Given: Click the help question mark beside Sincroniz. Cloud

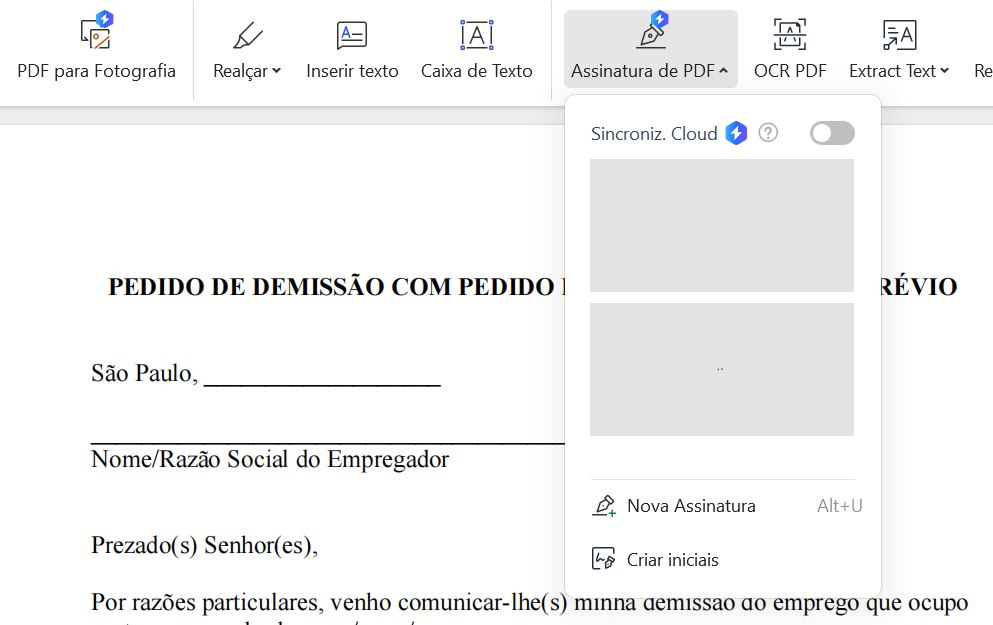Looking at the screenshot, I should tap(768, 133).
